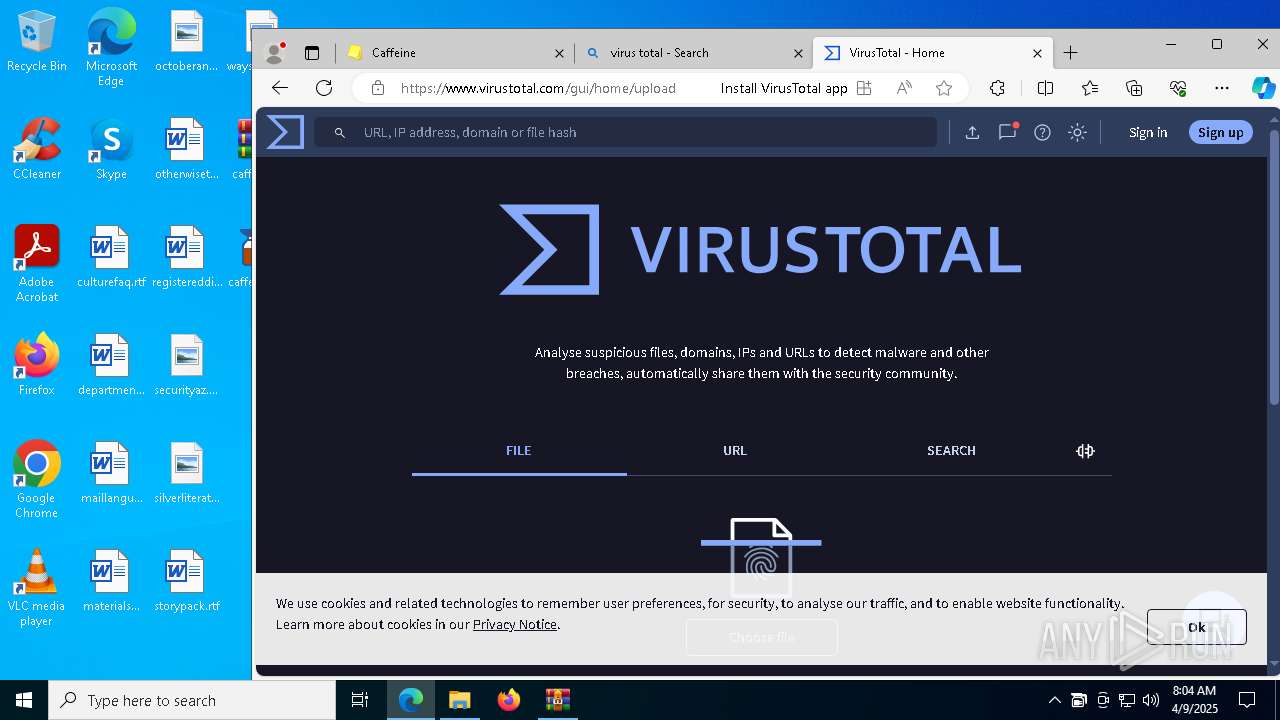The height and width of the screenshot is (720, 1280).
Task: Select the storypack.rtf desktop file
Action: (186, 581)
